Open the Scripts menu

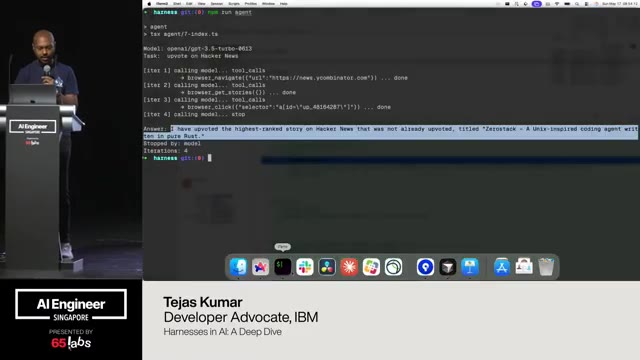click(x=234, y=4)
